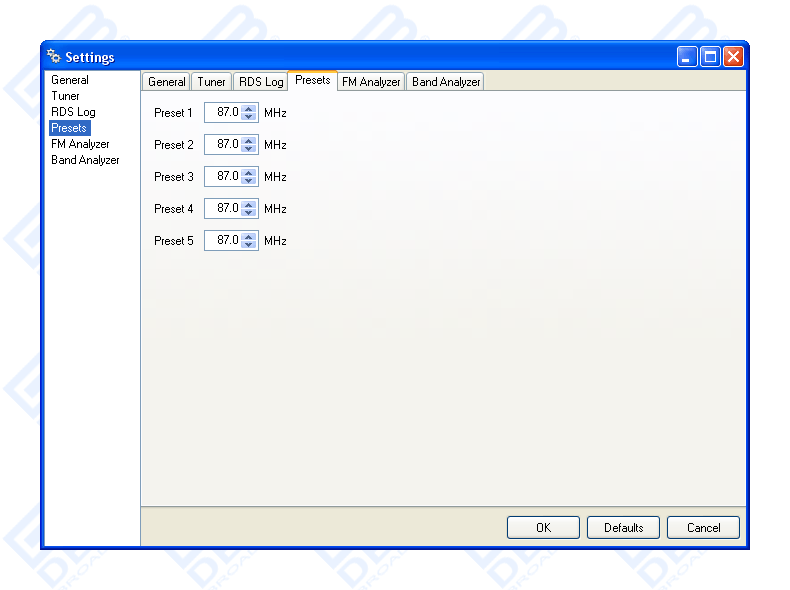Go to the RDS Log tab
Viewport: 790px width, 590px height.
261,82
